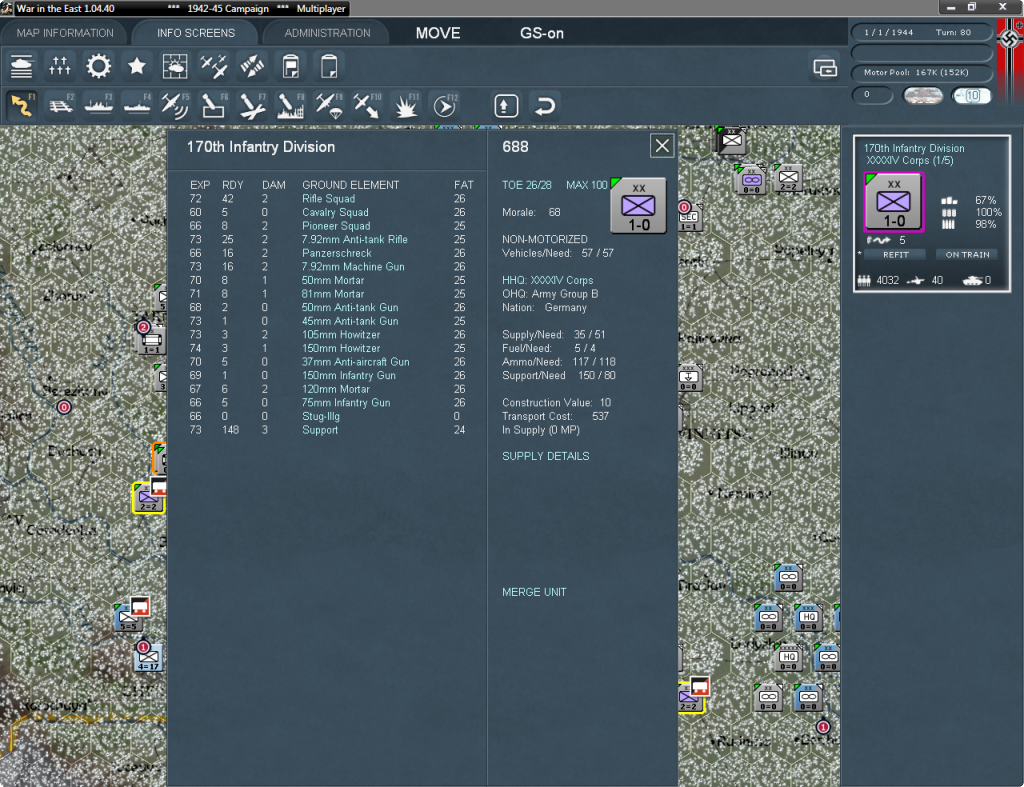The width and height of the screenshot is (1024, 787).
Task: Open the Support ground element
Action: (320, 430)
